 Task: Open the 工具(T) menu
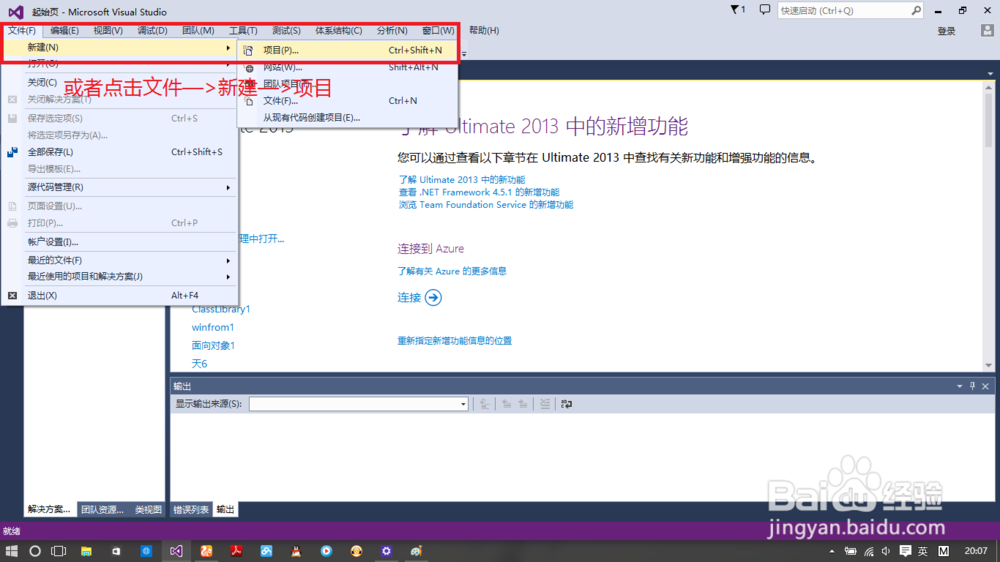click(x=243, y=31)
